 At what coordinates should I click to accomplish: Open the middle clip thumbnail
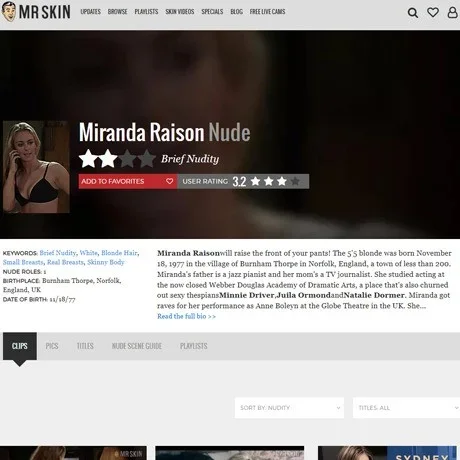230,453
